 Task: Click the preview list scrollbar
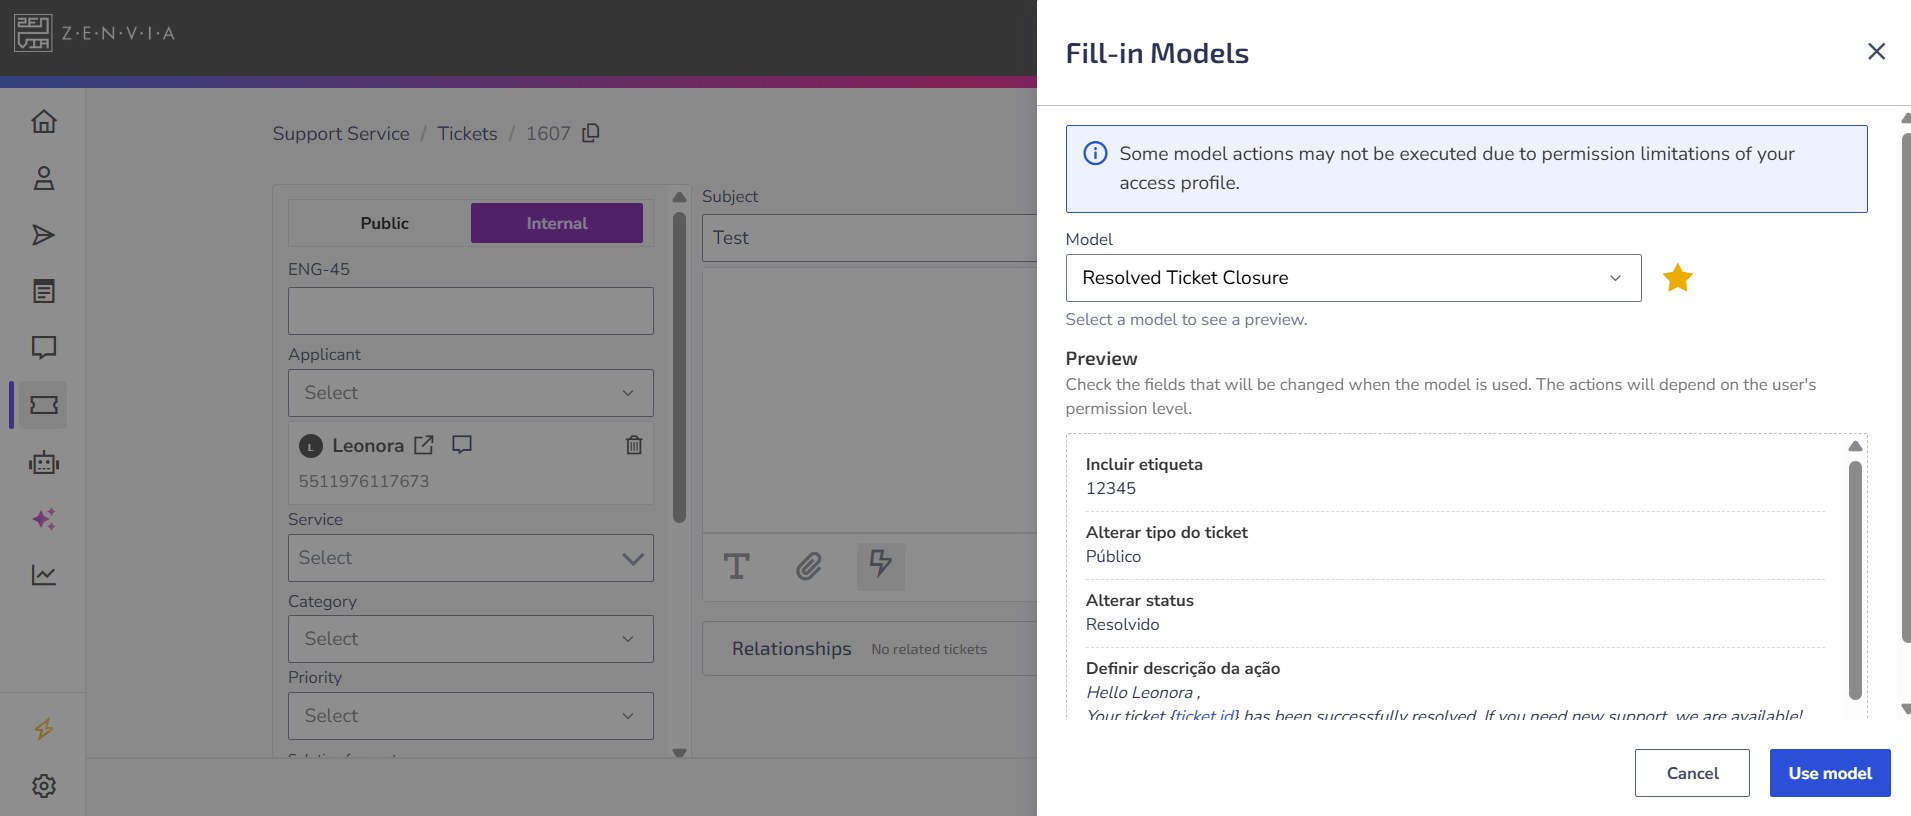[x=1855, y=580]
